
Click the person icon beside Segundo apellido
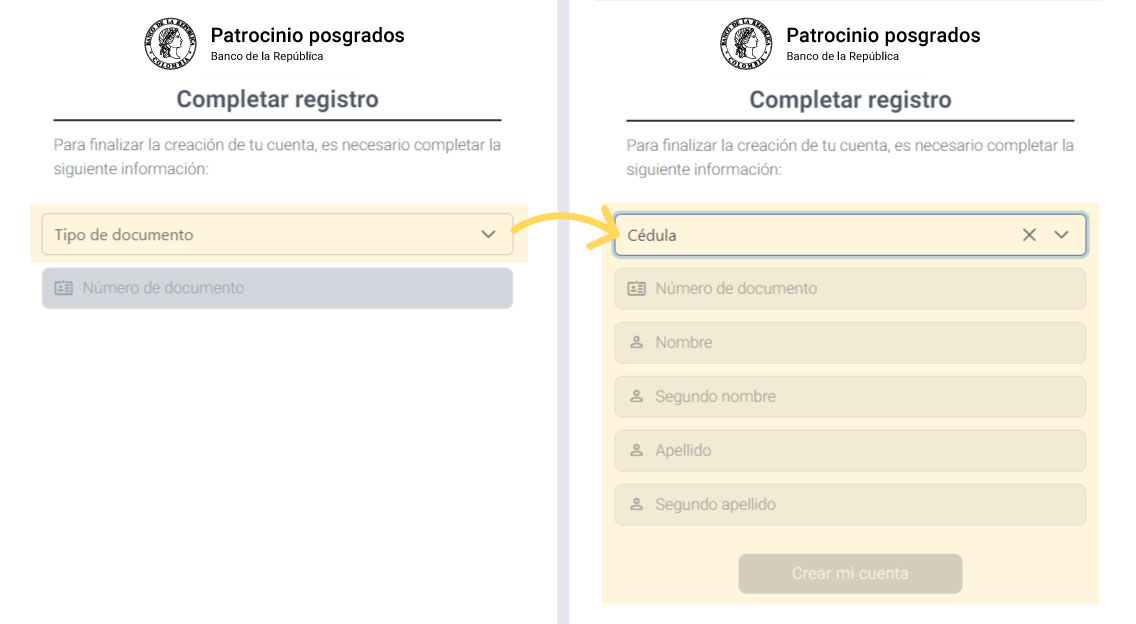[x=637, y=504]
